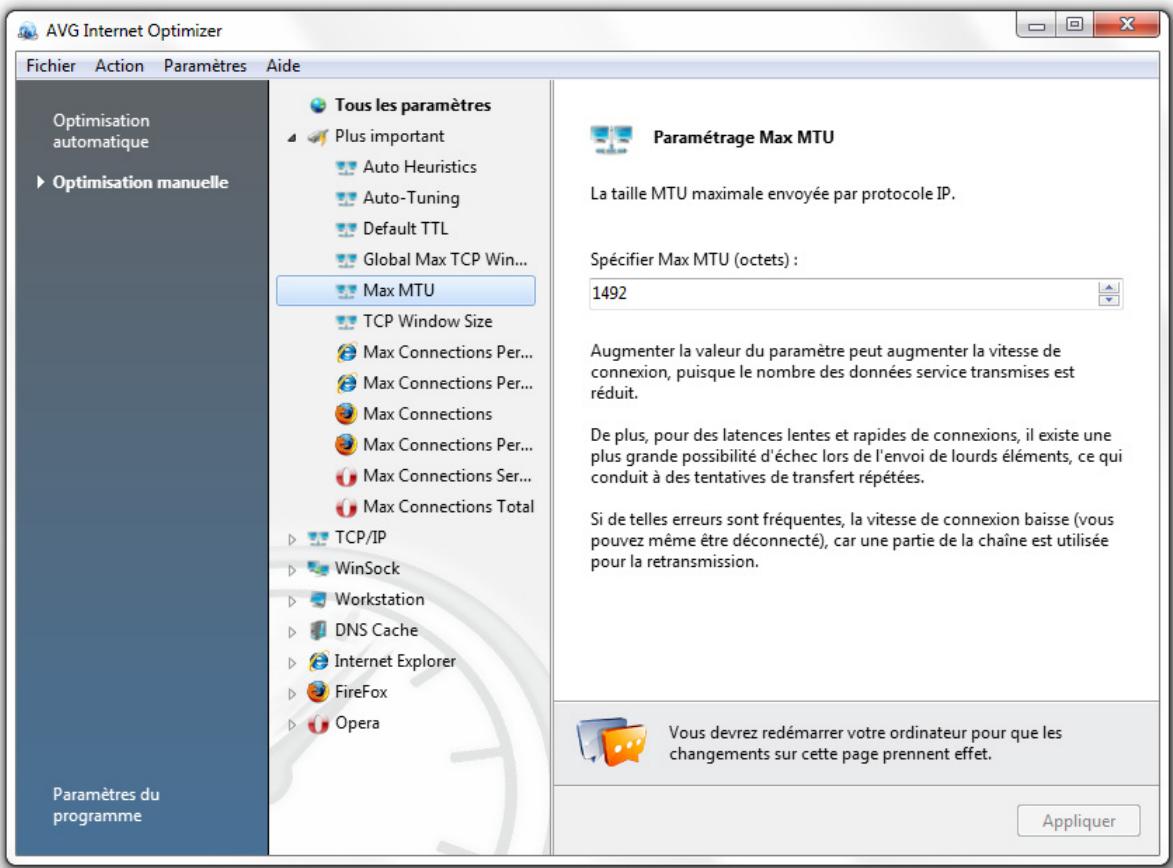The width and height of the screenshot is (1173, 868).
Task: Click the Paramétrage Max MTU header icon
Action: [611, 139]
